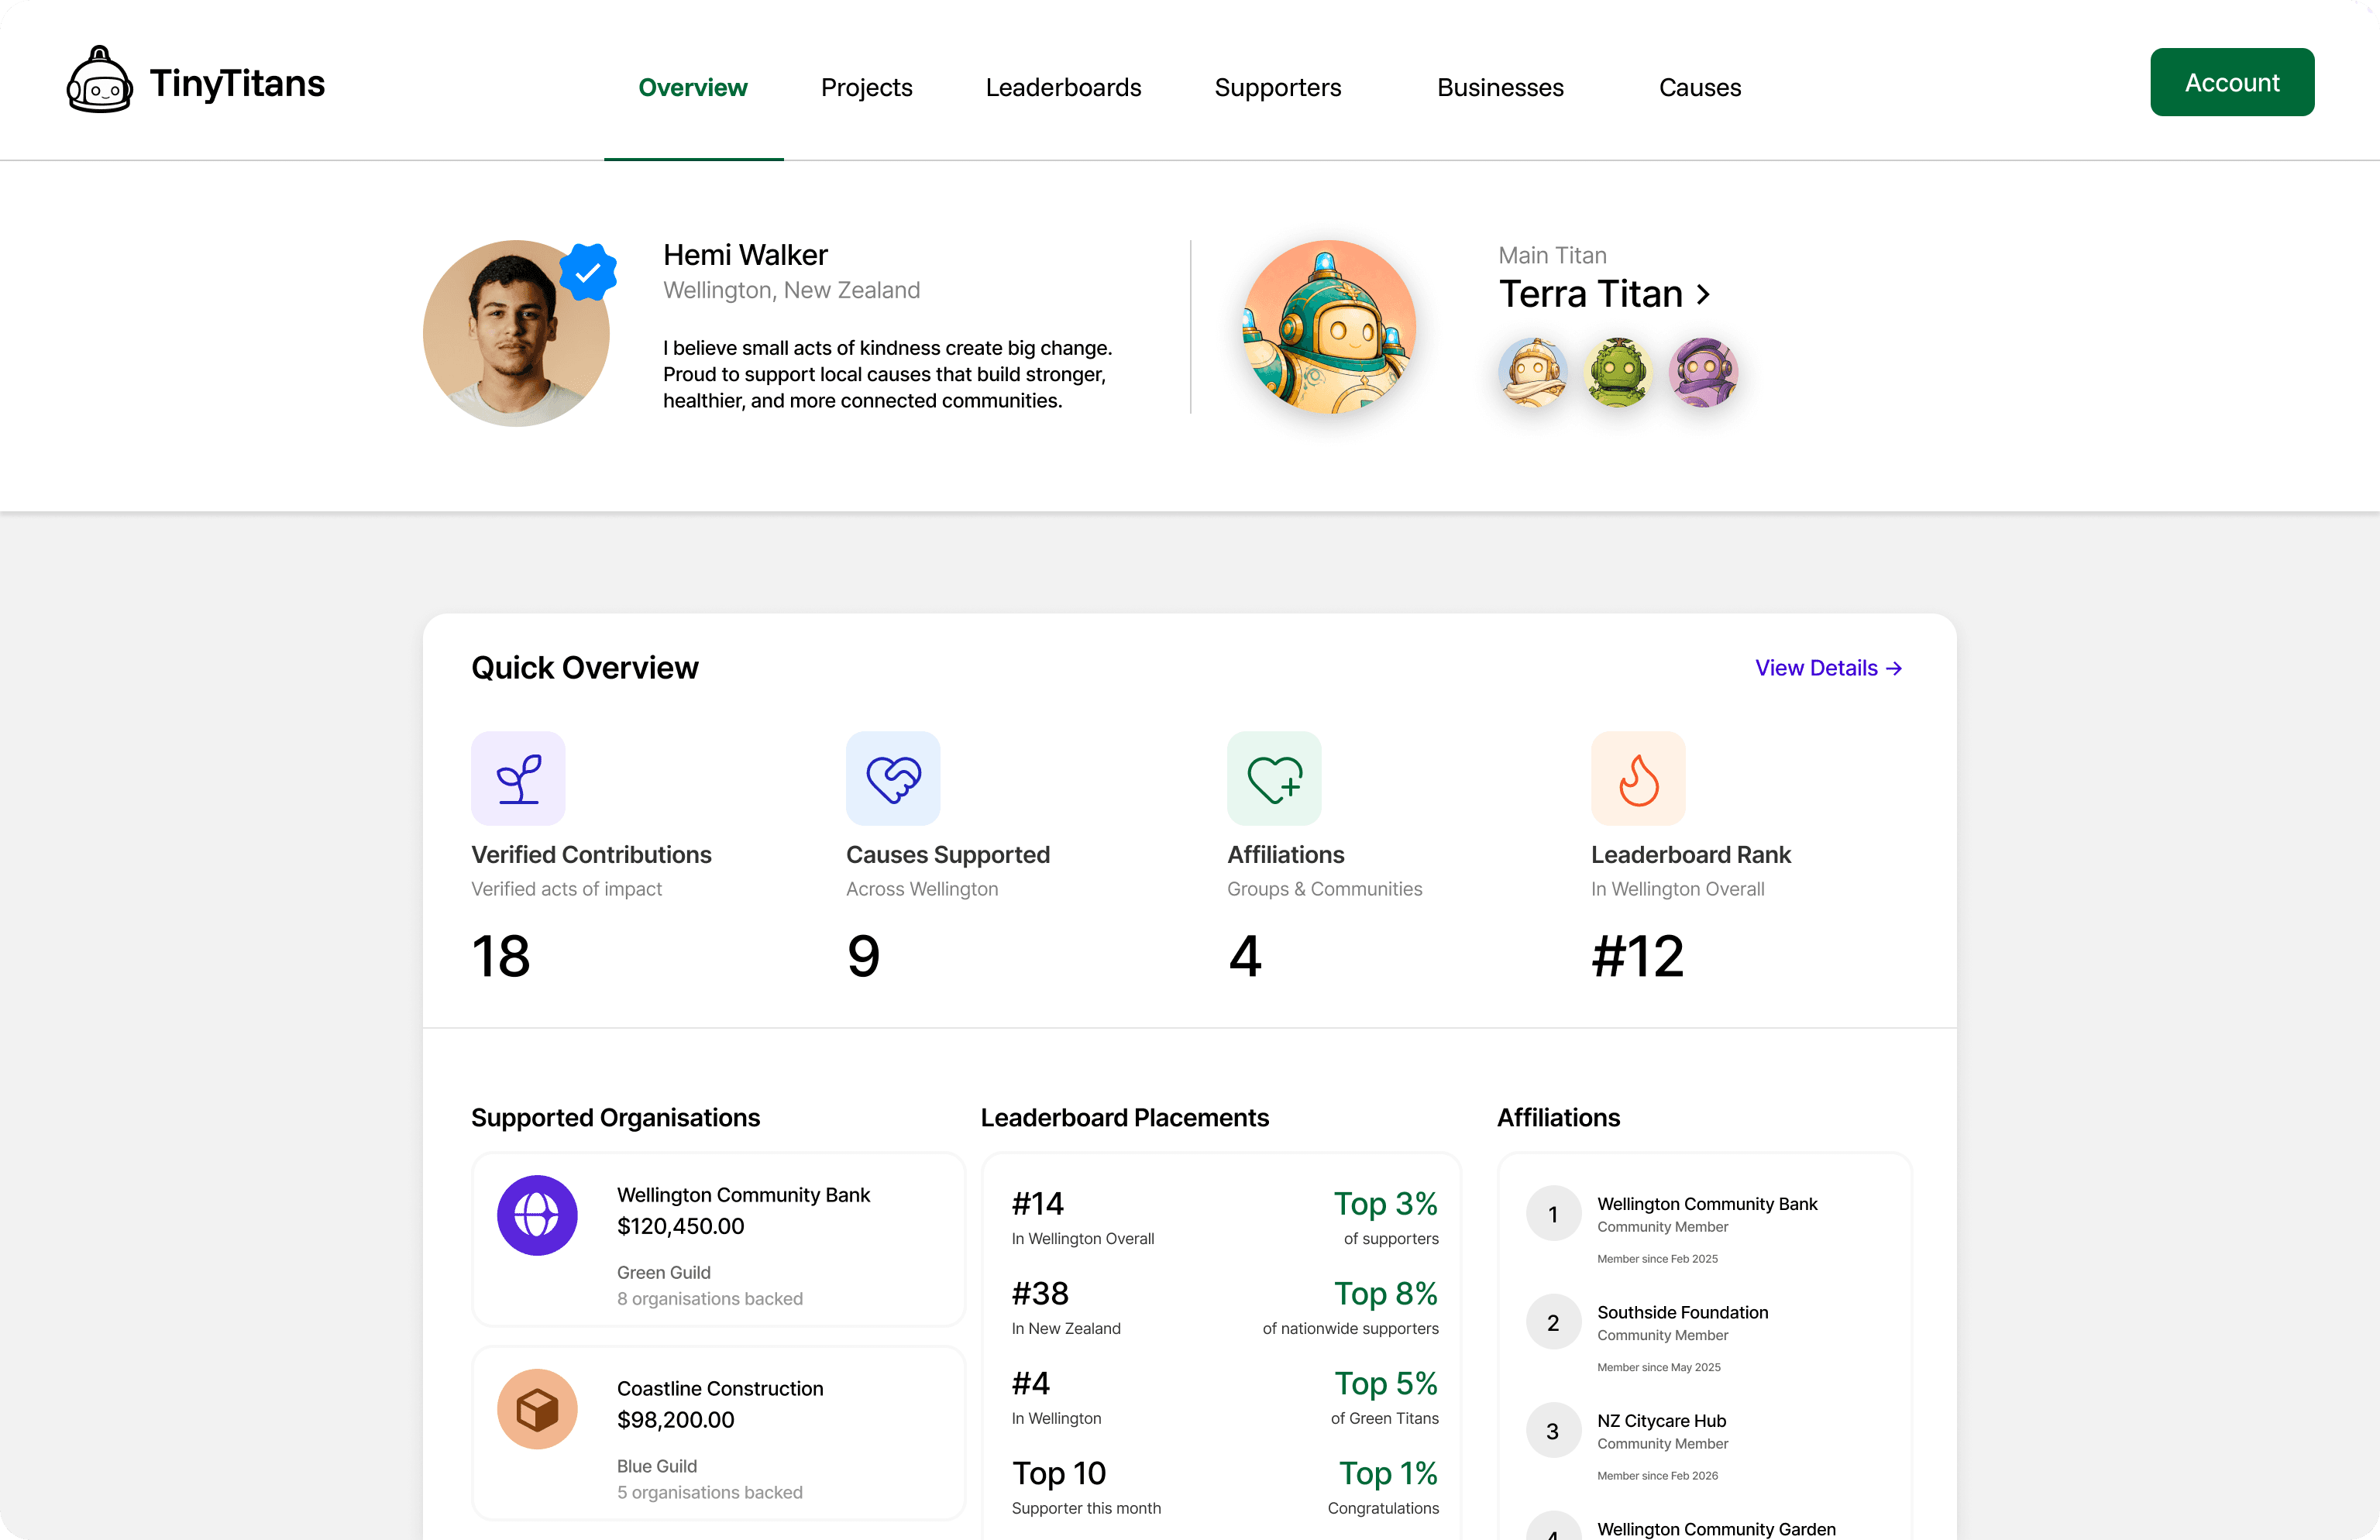Click the Causes Supported handshake heart icon

point(893,778)
